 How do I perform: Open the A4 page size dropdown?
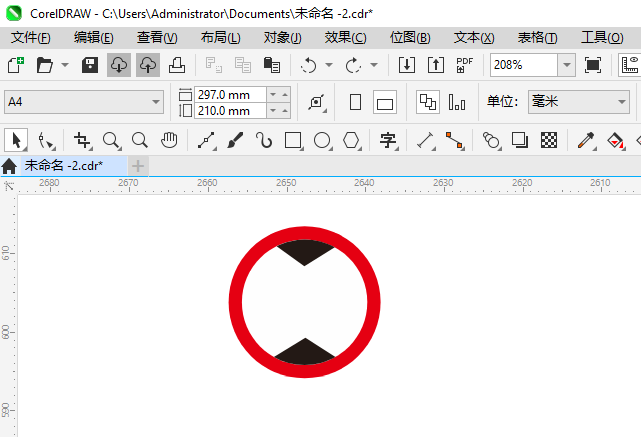tap(84, 102)
